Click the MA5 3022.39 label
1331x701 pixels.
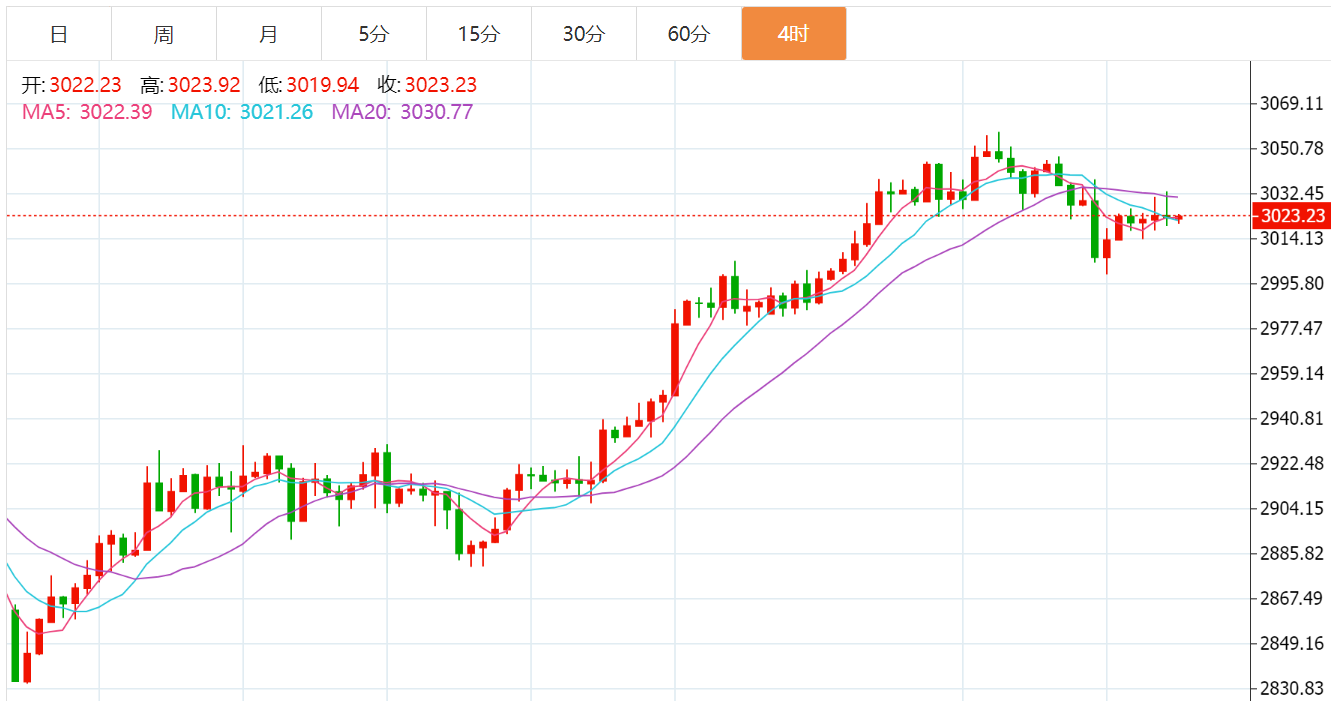point(87,112)
